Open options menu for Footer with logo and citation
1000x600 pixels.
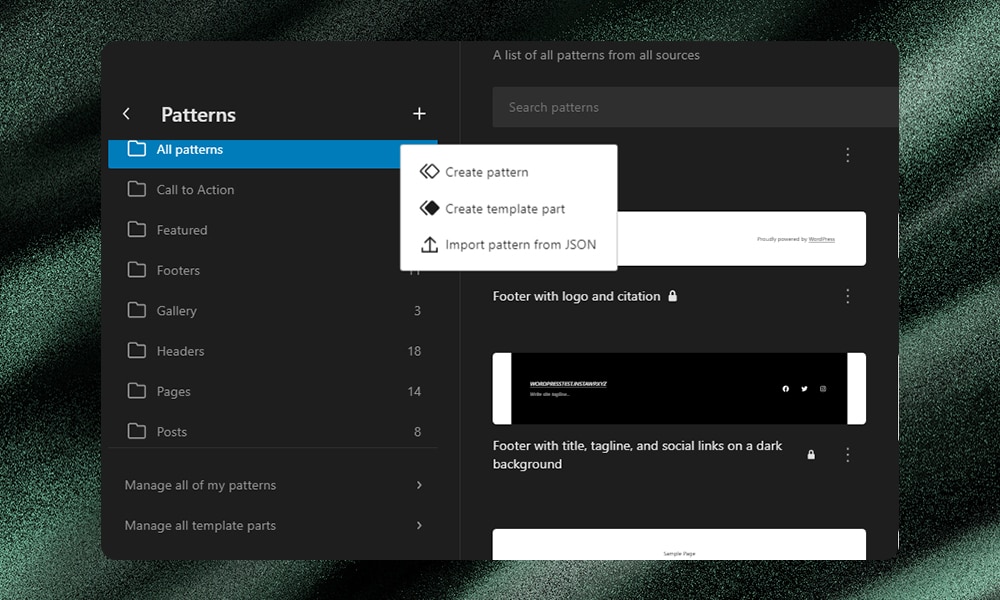point(848,296)
